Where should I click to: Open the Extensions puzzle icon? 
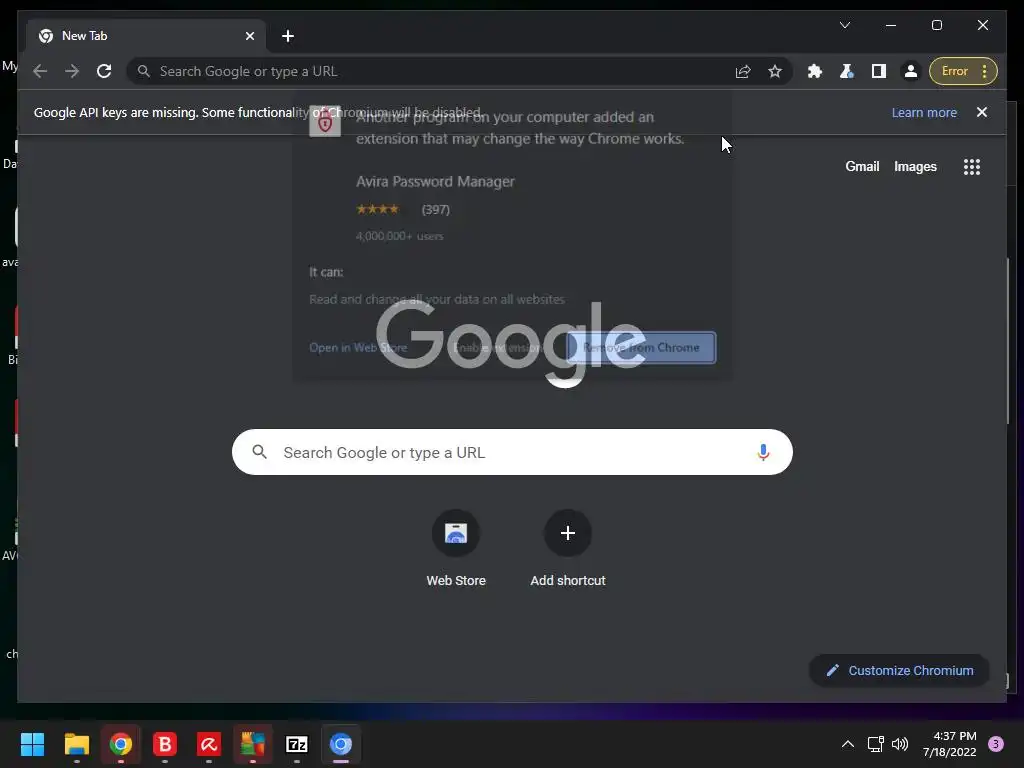click(814, 71)
